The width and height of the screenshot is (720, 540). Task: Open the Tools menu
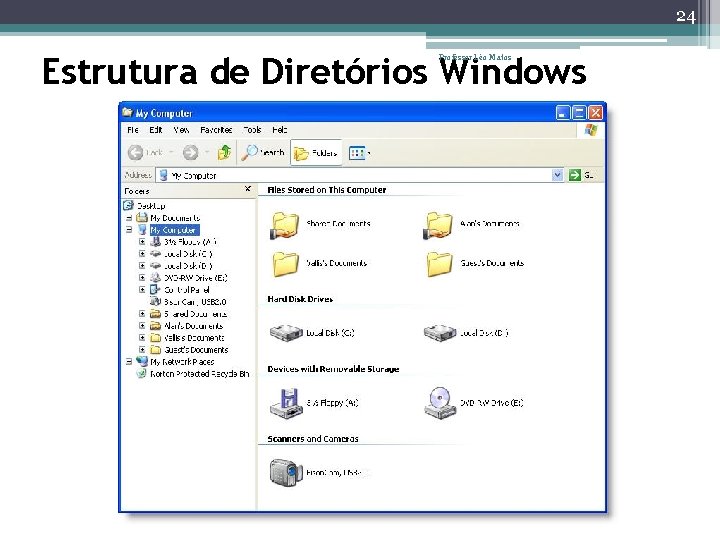(x=252, y=130)
